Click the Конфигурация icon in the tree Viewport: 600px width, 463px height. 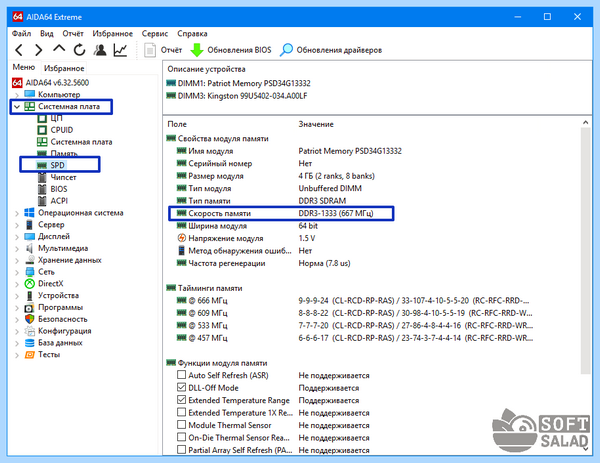(29, 331)
